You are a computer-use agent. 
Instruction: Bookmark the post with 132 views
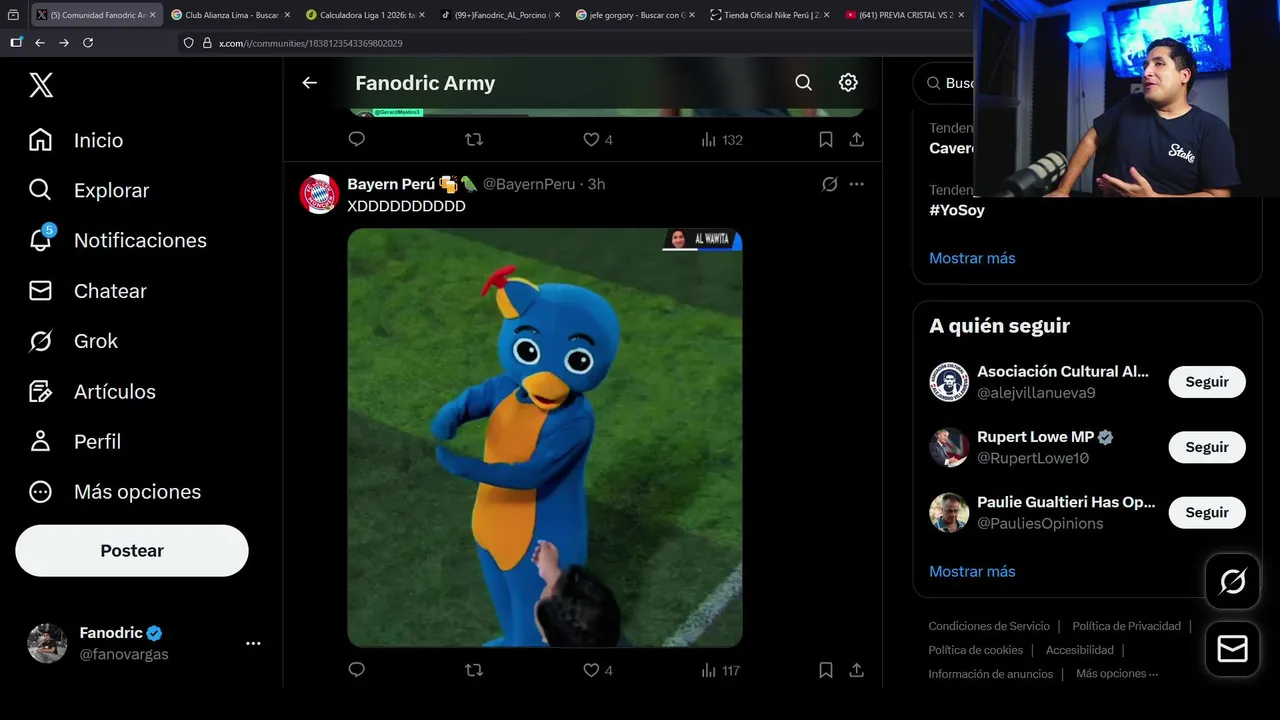pos(826,140)
